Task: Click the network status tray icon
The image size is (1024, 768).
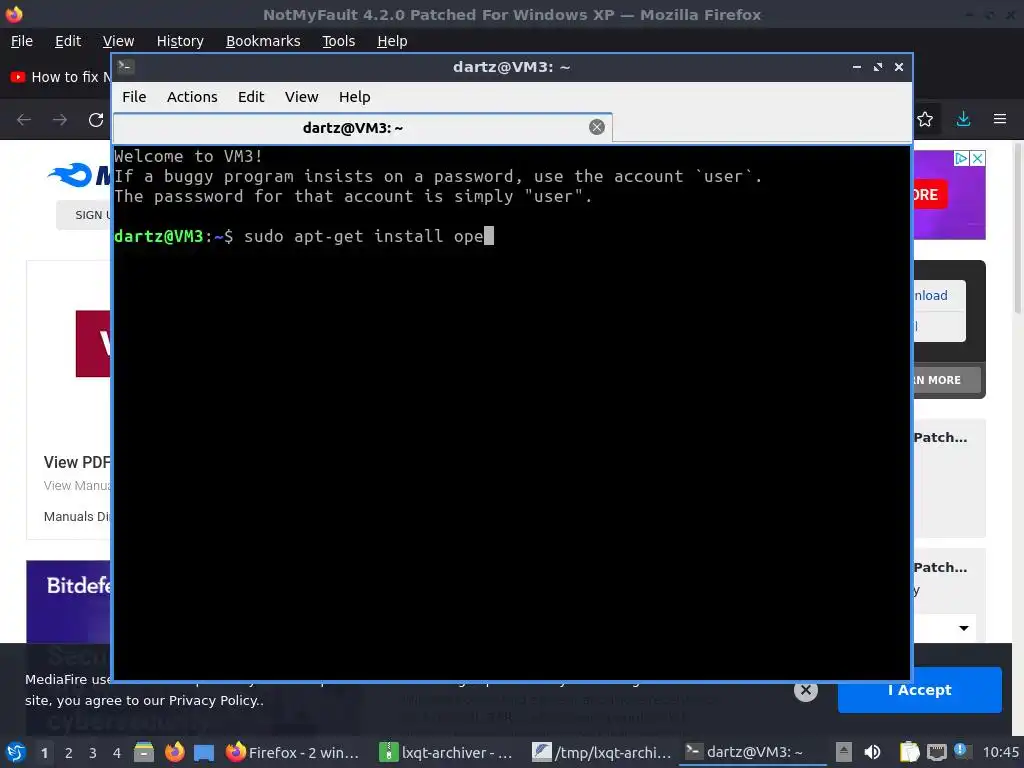Action: [x=936, y=752]
